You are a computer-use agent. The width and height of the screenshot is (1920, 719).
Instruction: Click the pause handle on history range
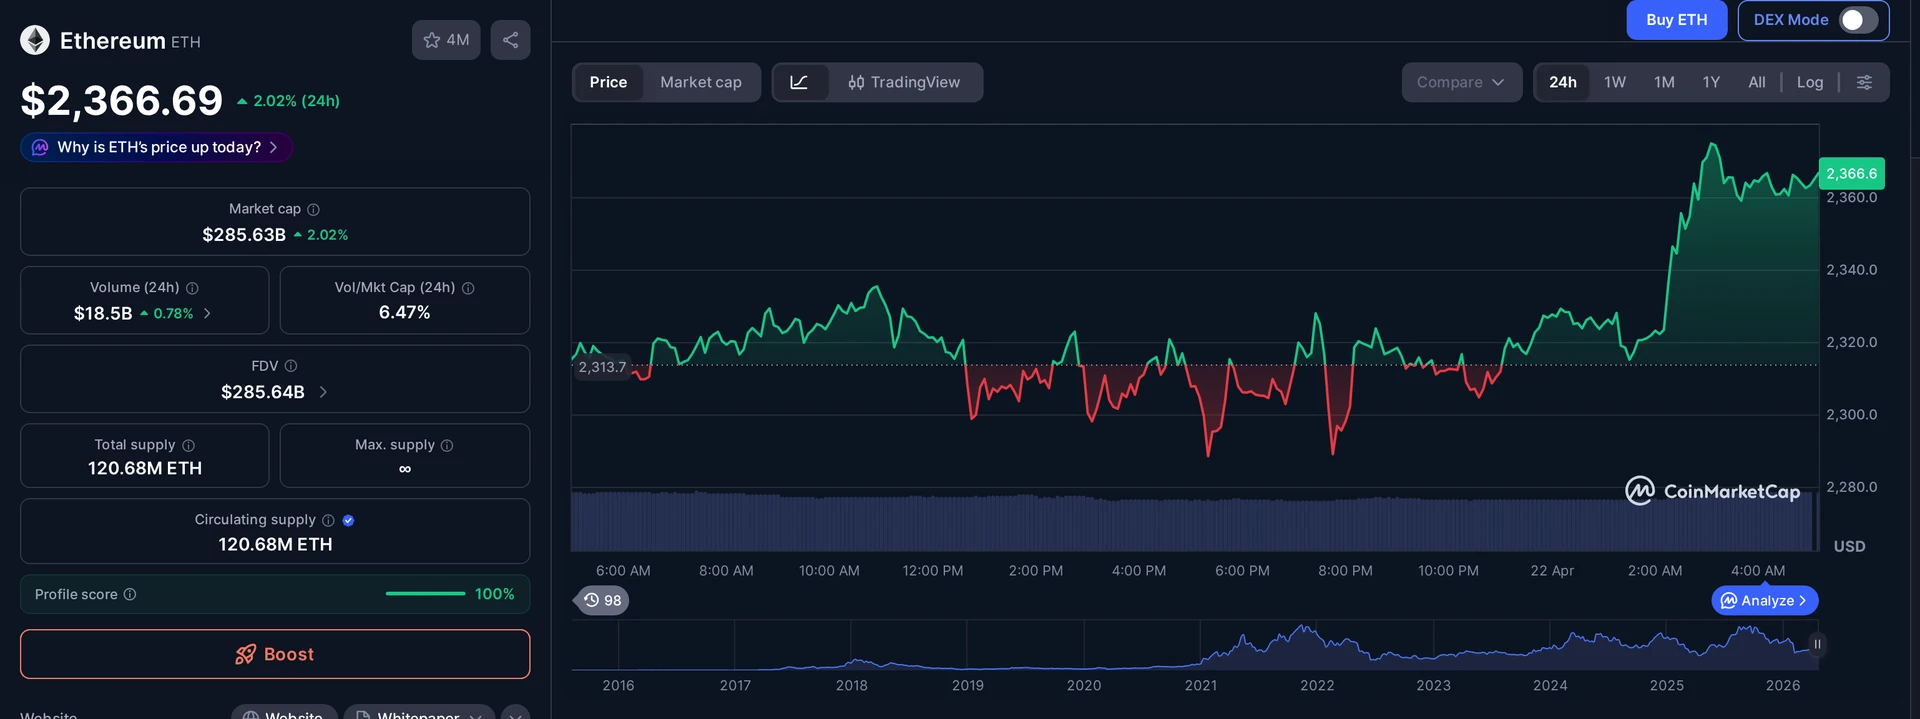pos(1817,645)
